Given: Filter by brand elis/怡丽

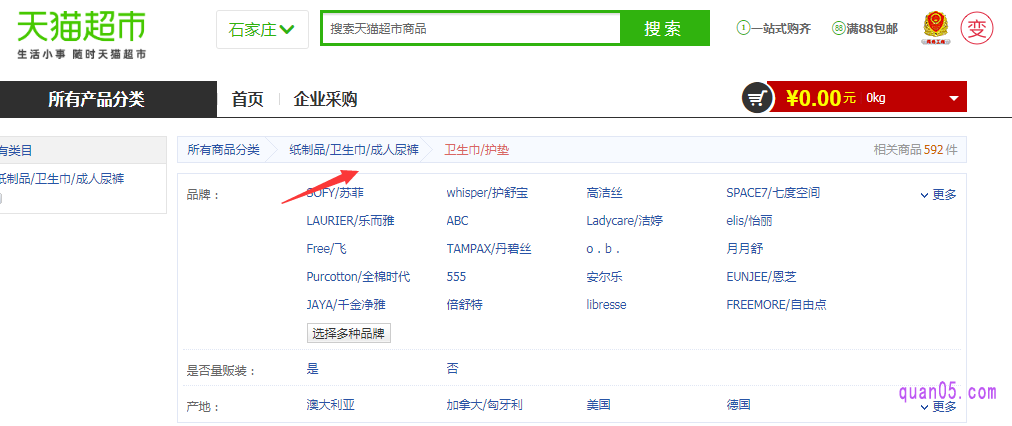Looking at the screenshot, I should pyautogui.click(x=749, y=221).
